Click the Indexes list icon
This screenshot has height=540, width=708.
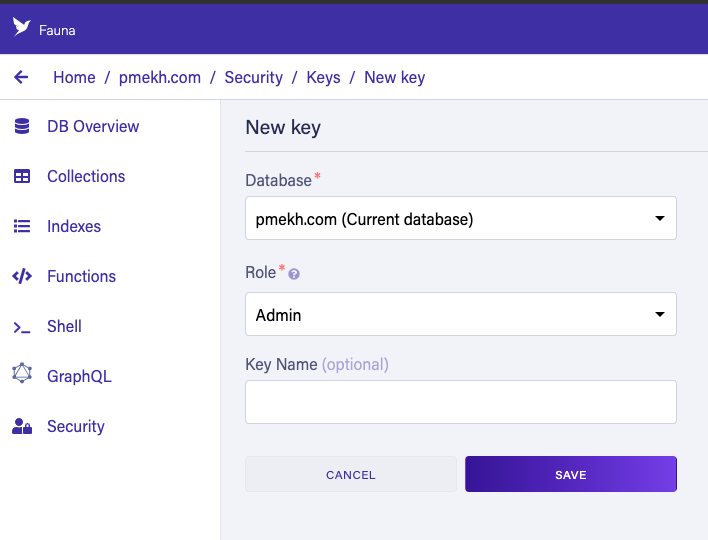[22, 226]
